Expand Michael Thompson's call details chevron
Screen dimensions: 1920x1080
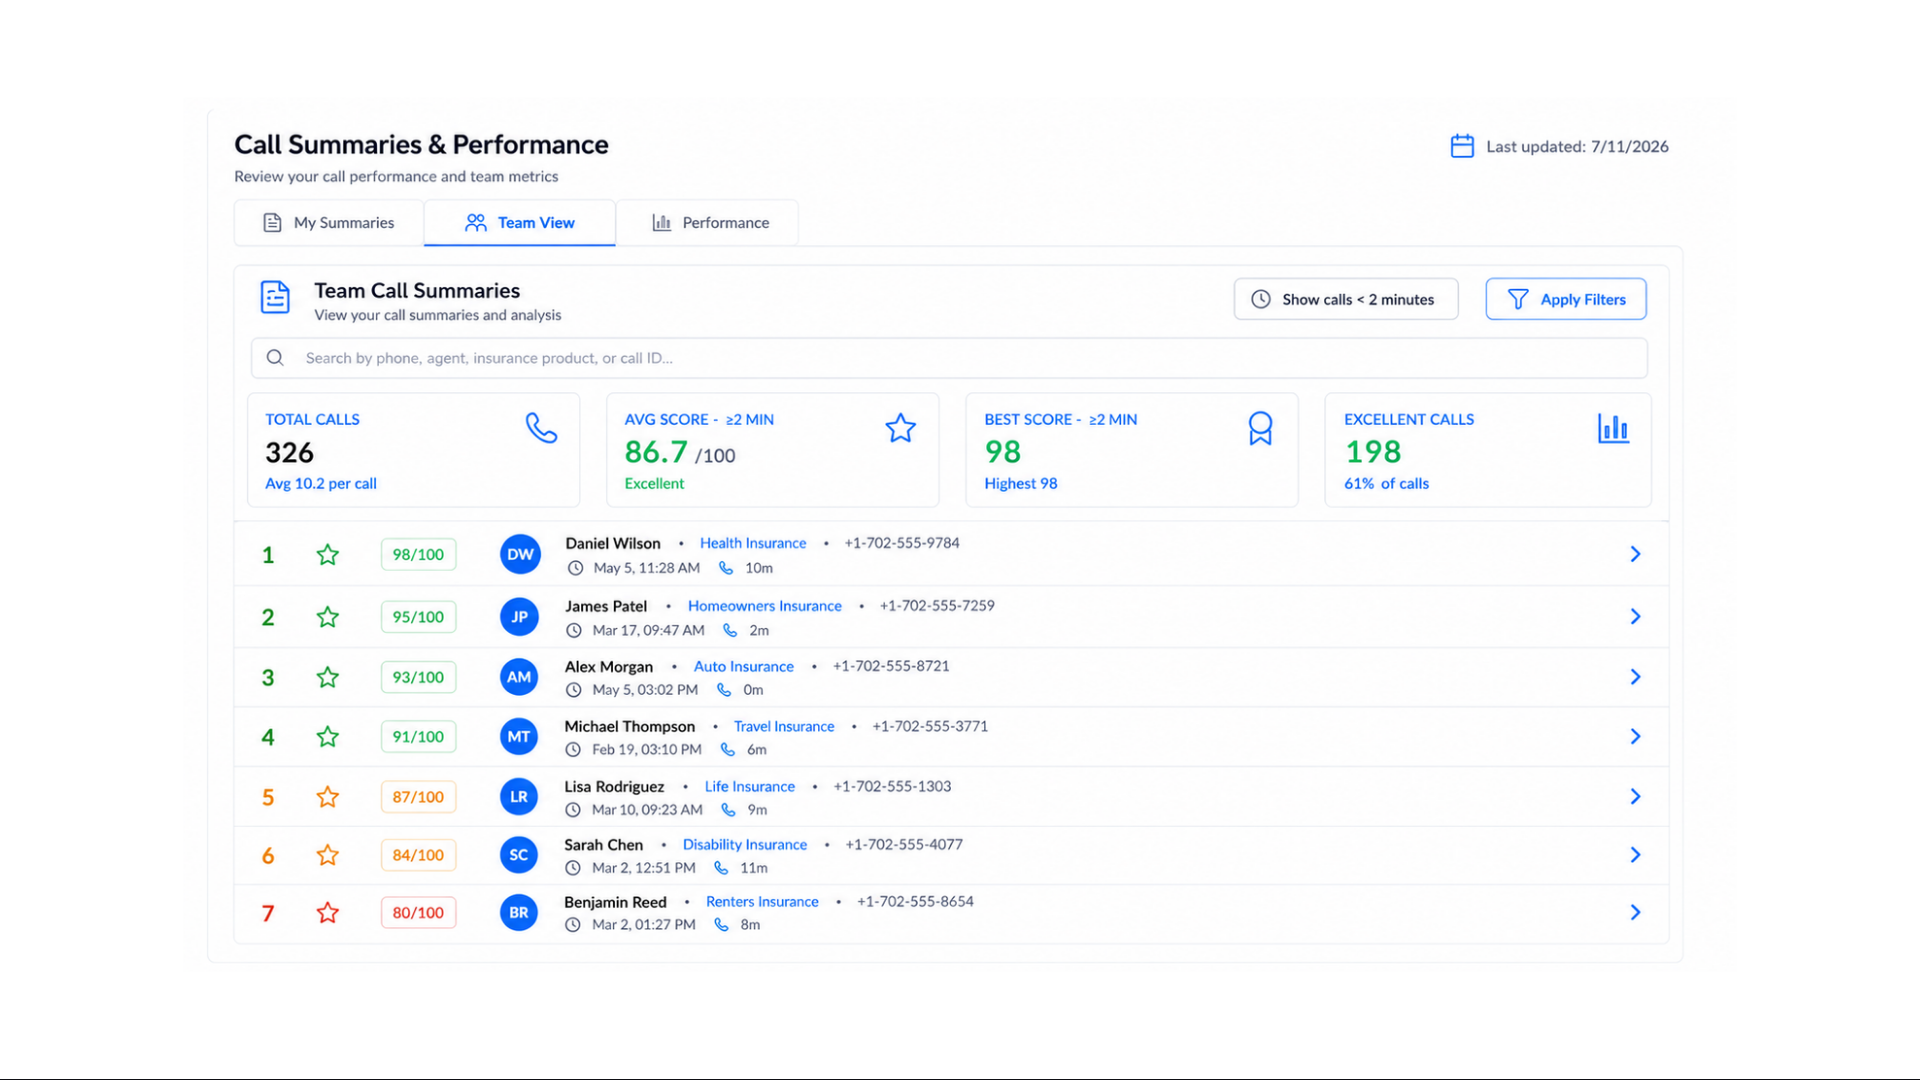(x=1636, y=737)
